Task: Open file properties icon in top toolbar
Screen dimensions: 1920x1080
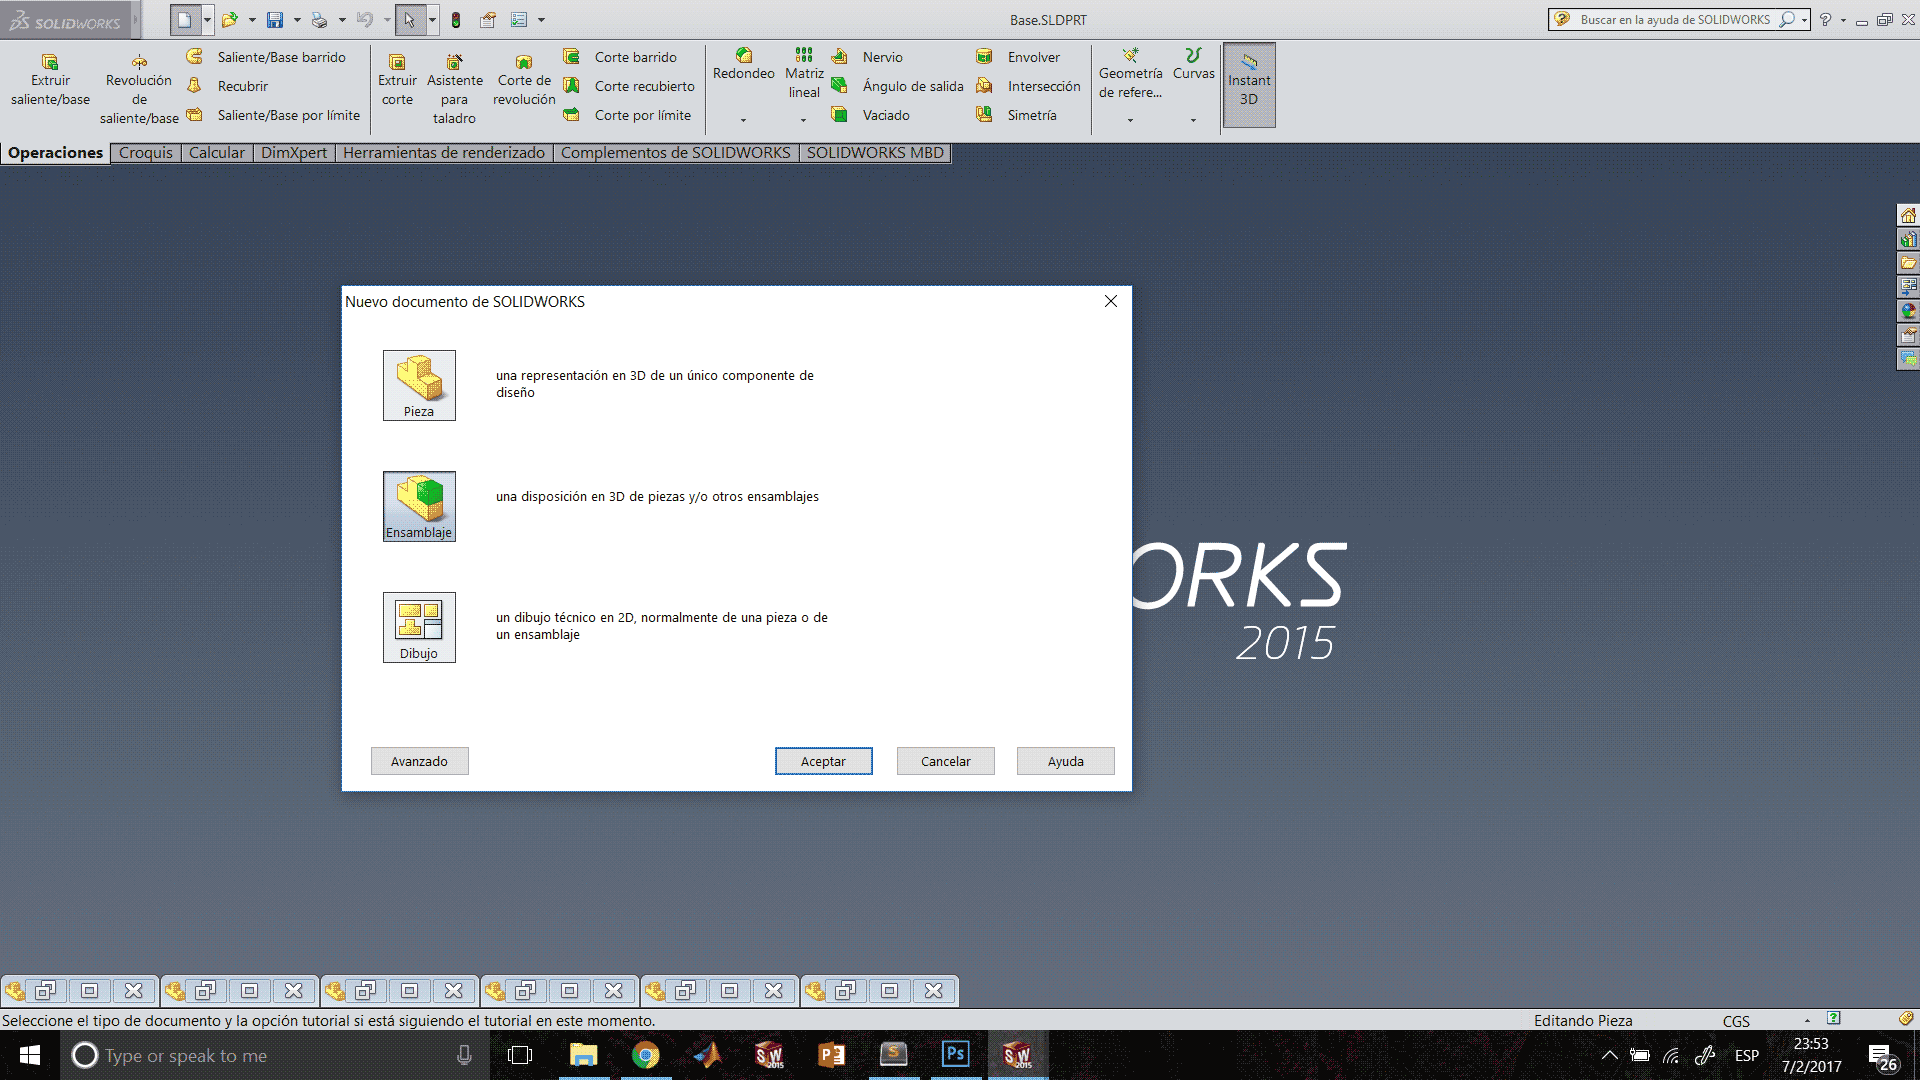Action: click(x=488, y=20)
